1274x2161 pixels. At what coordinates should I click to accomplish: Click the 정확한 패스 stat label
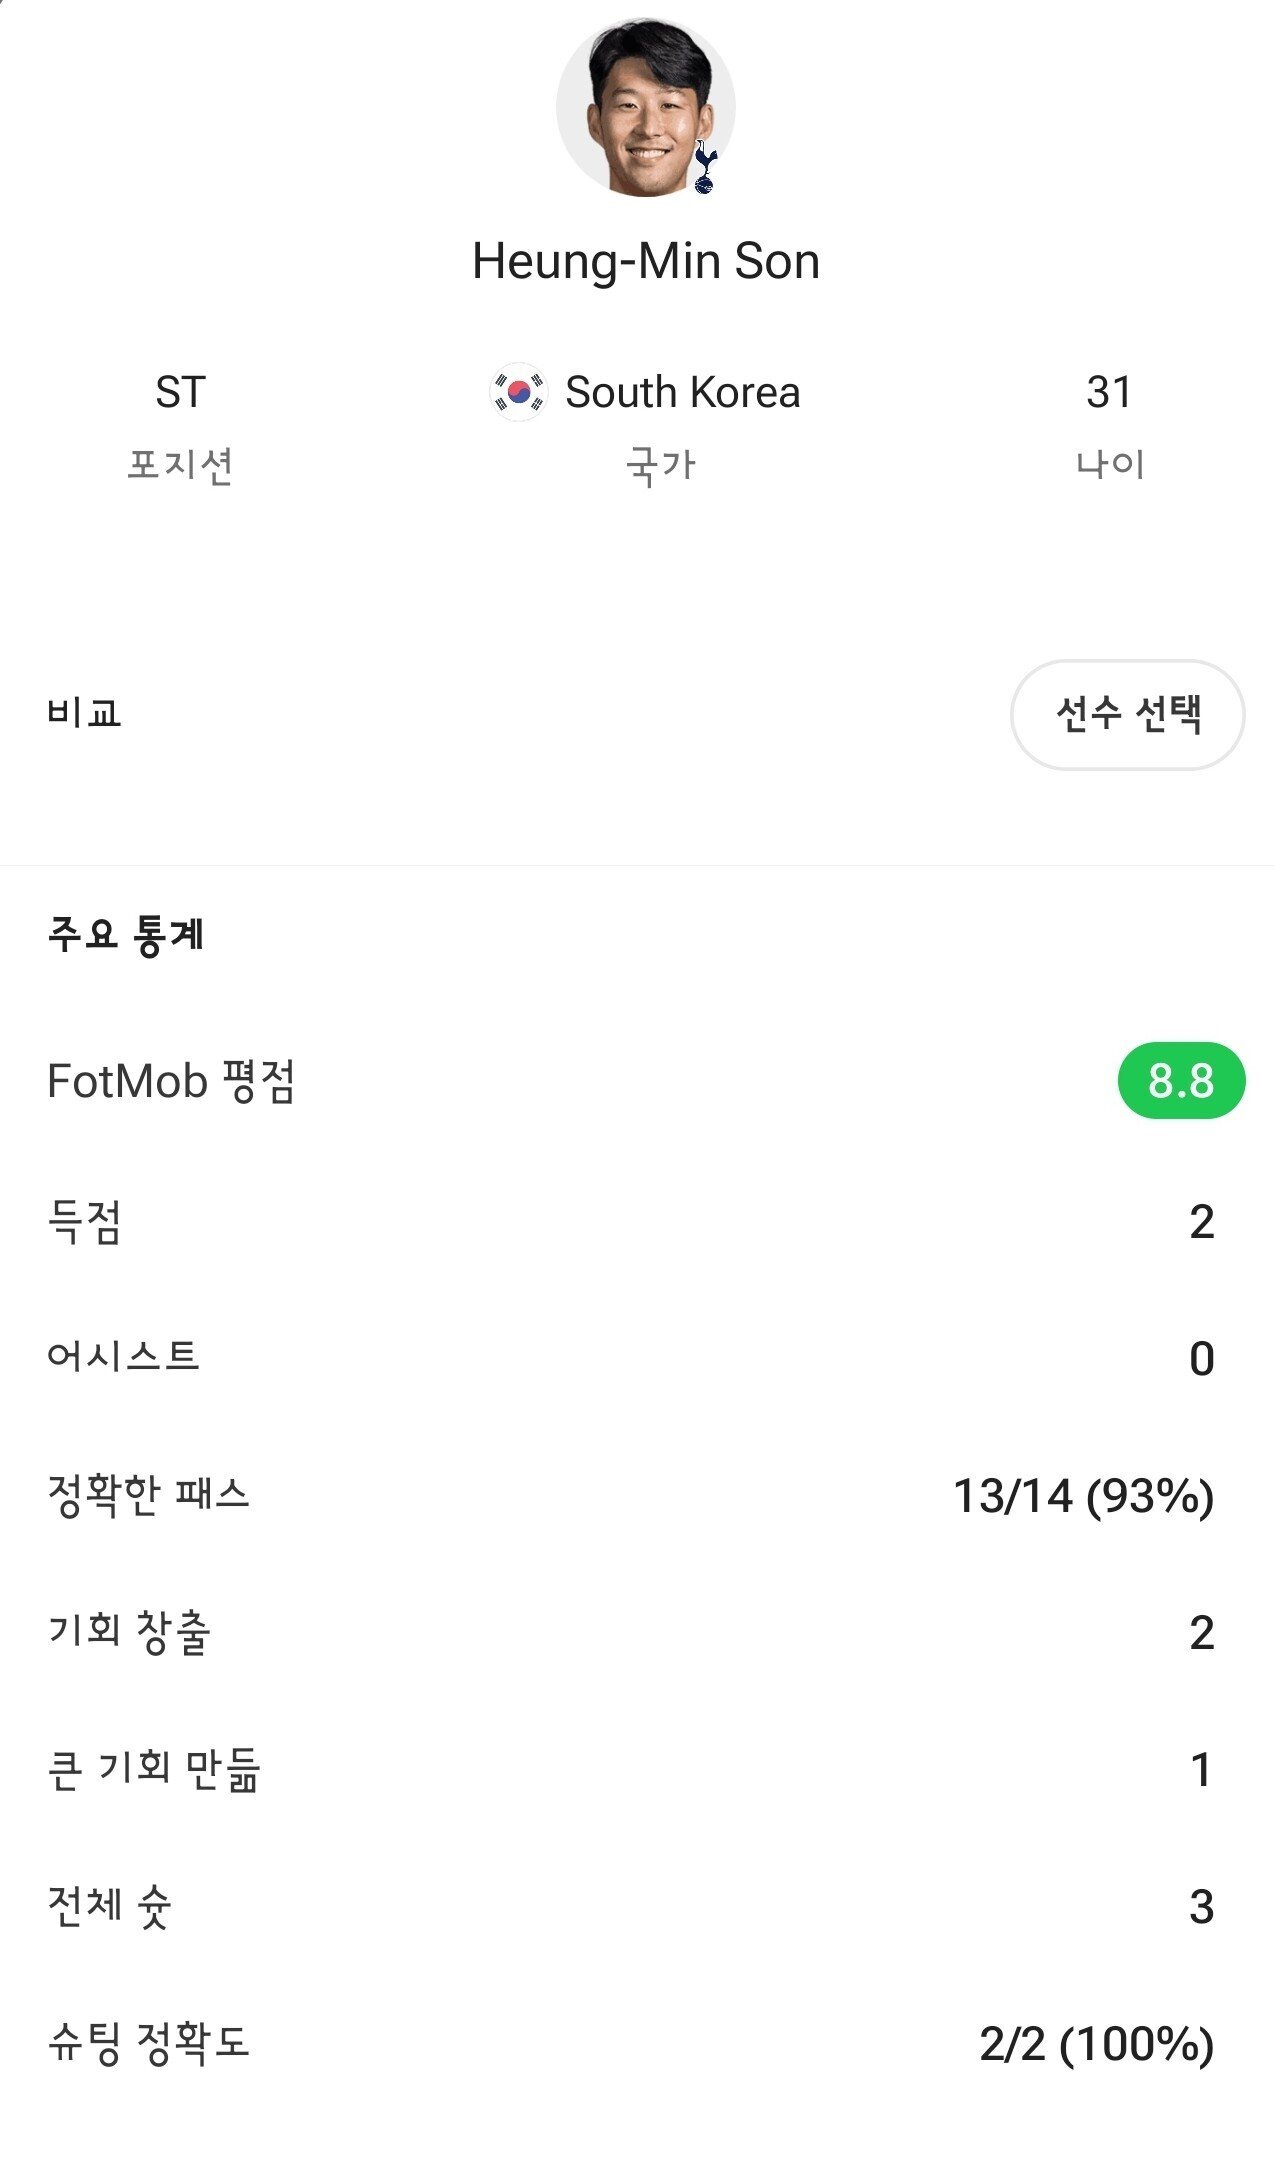pos(148,1495)
